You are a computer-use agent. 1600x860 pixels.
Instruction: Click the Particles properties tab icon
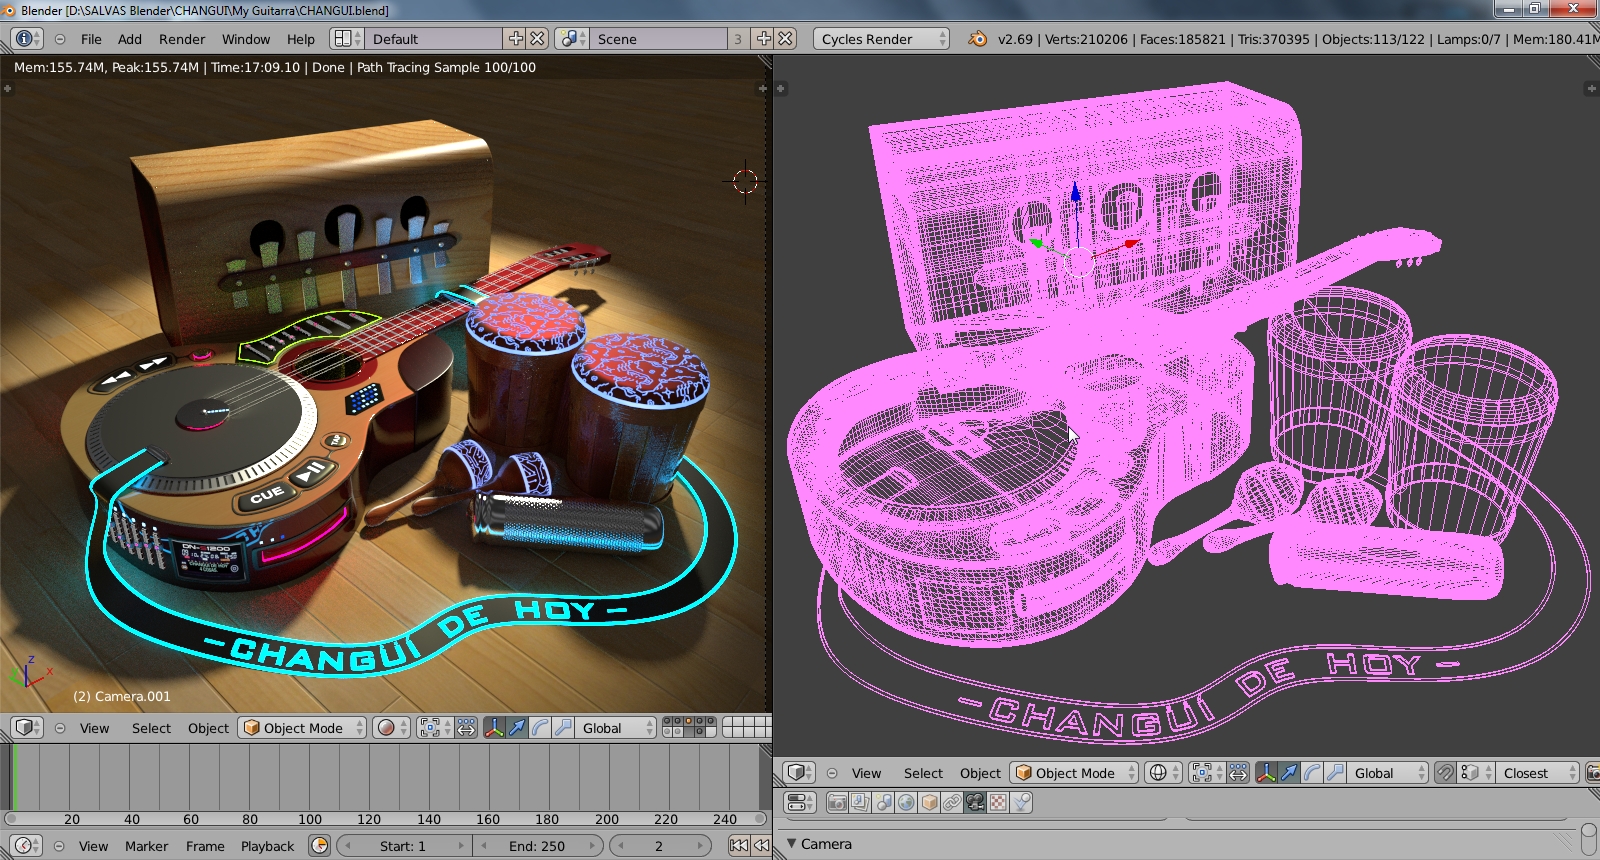[x=1021, y=802]
